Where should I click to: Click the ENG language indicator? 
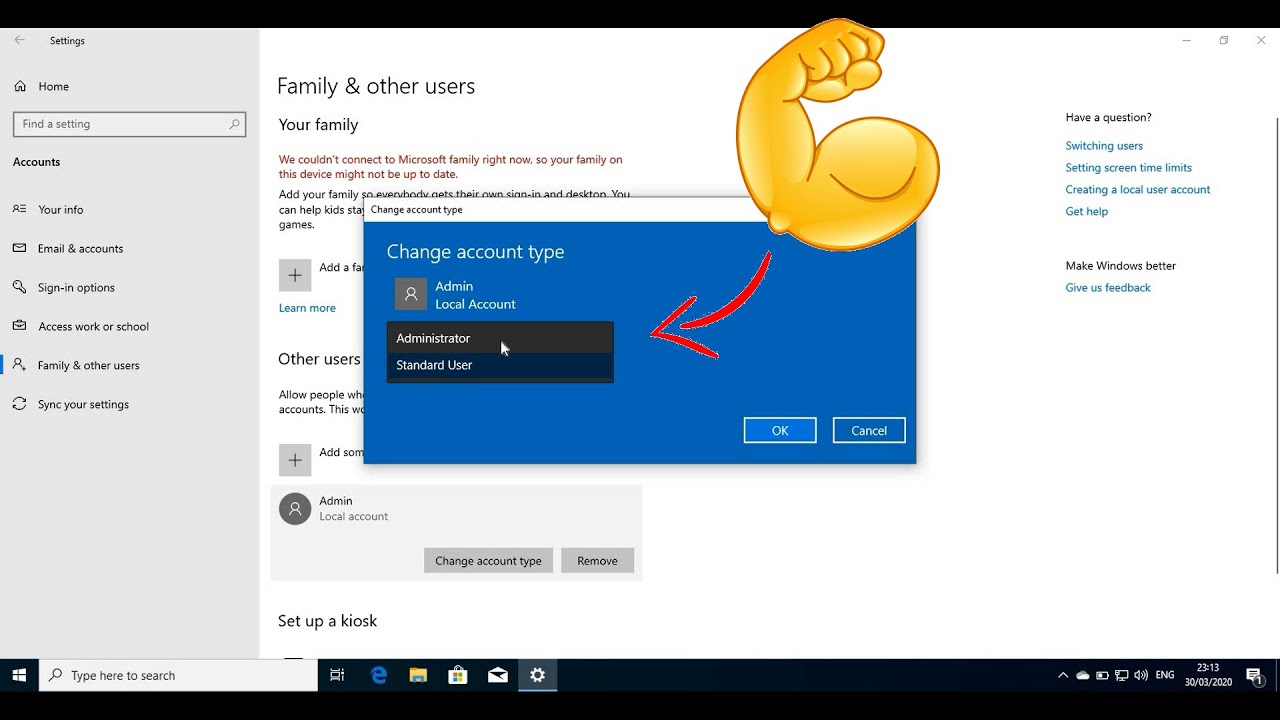(1165, 676)
